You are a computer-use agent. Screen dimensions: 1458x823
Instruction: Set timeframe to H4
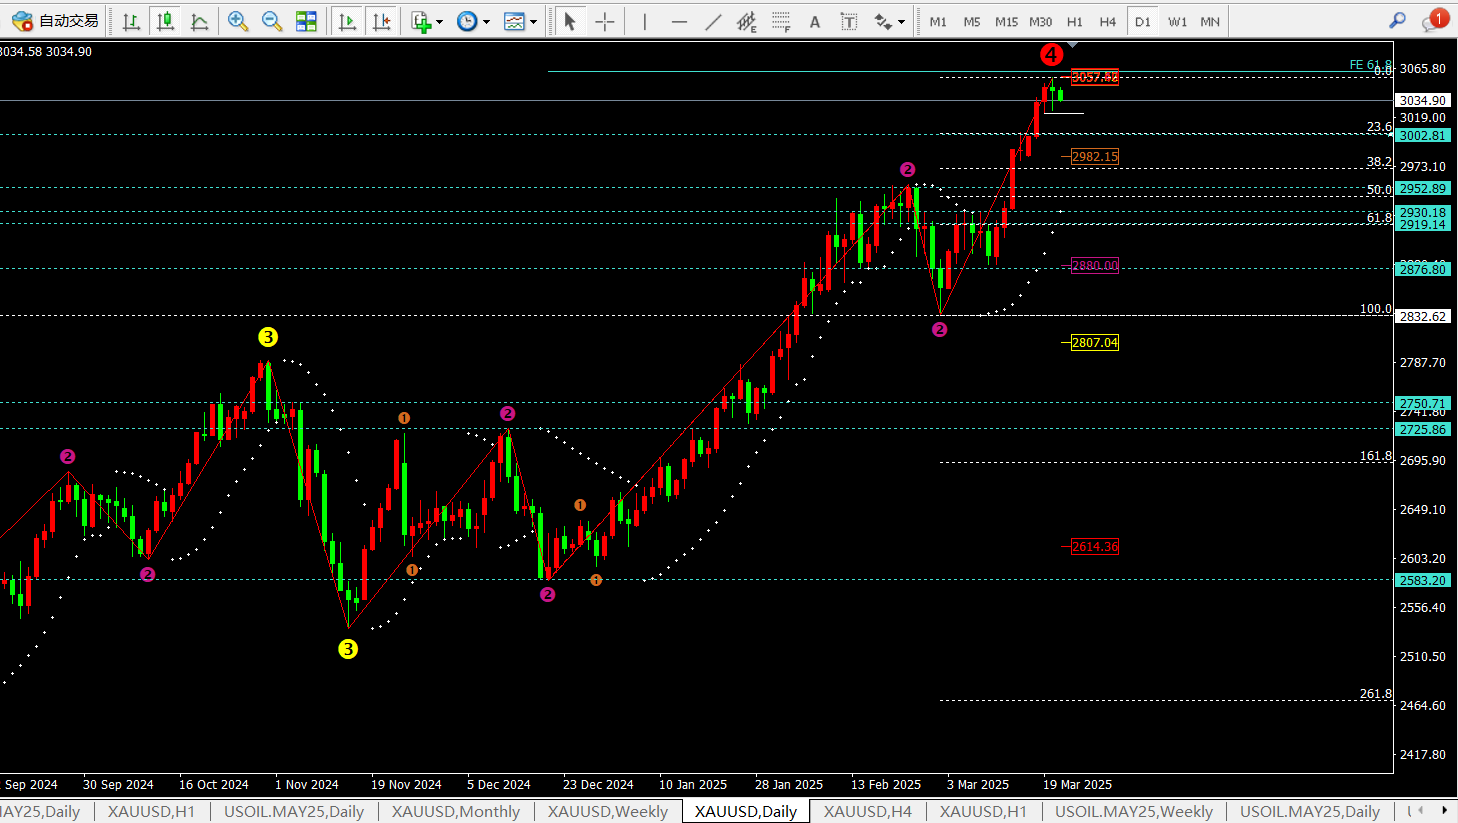pos(1107,21)
